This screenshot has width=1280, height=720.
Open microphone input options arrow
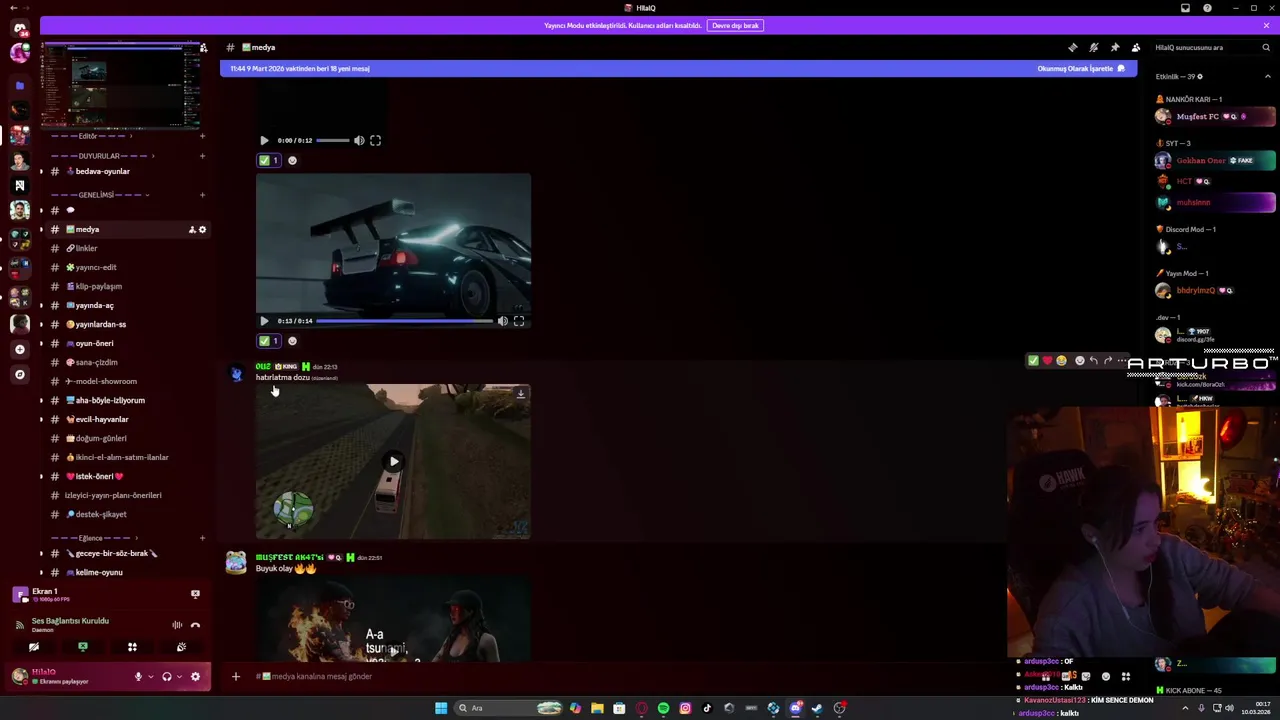click(x=151, y=677)
